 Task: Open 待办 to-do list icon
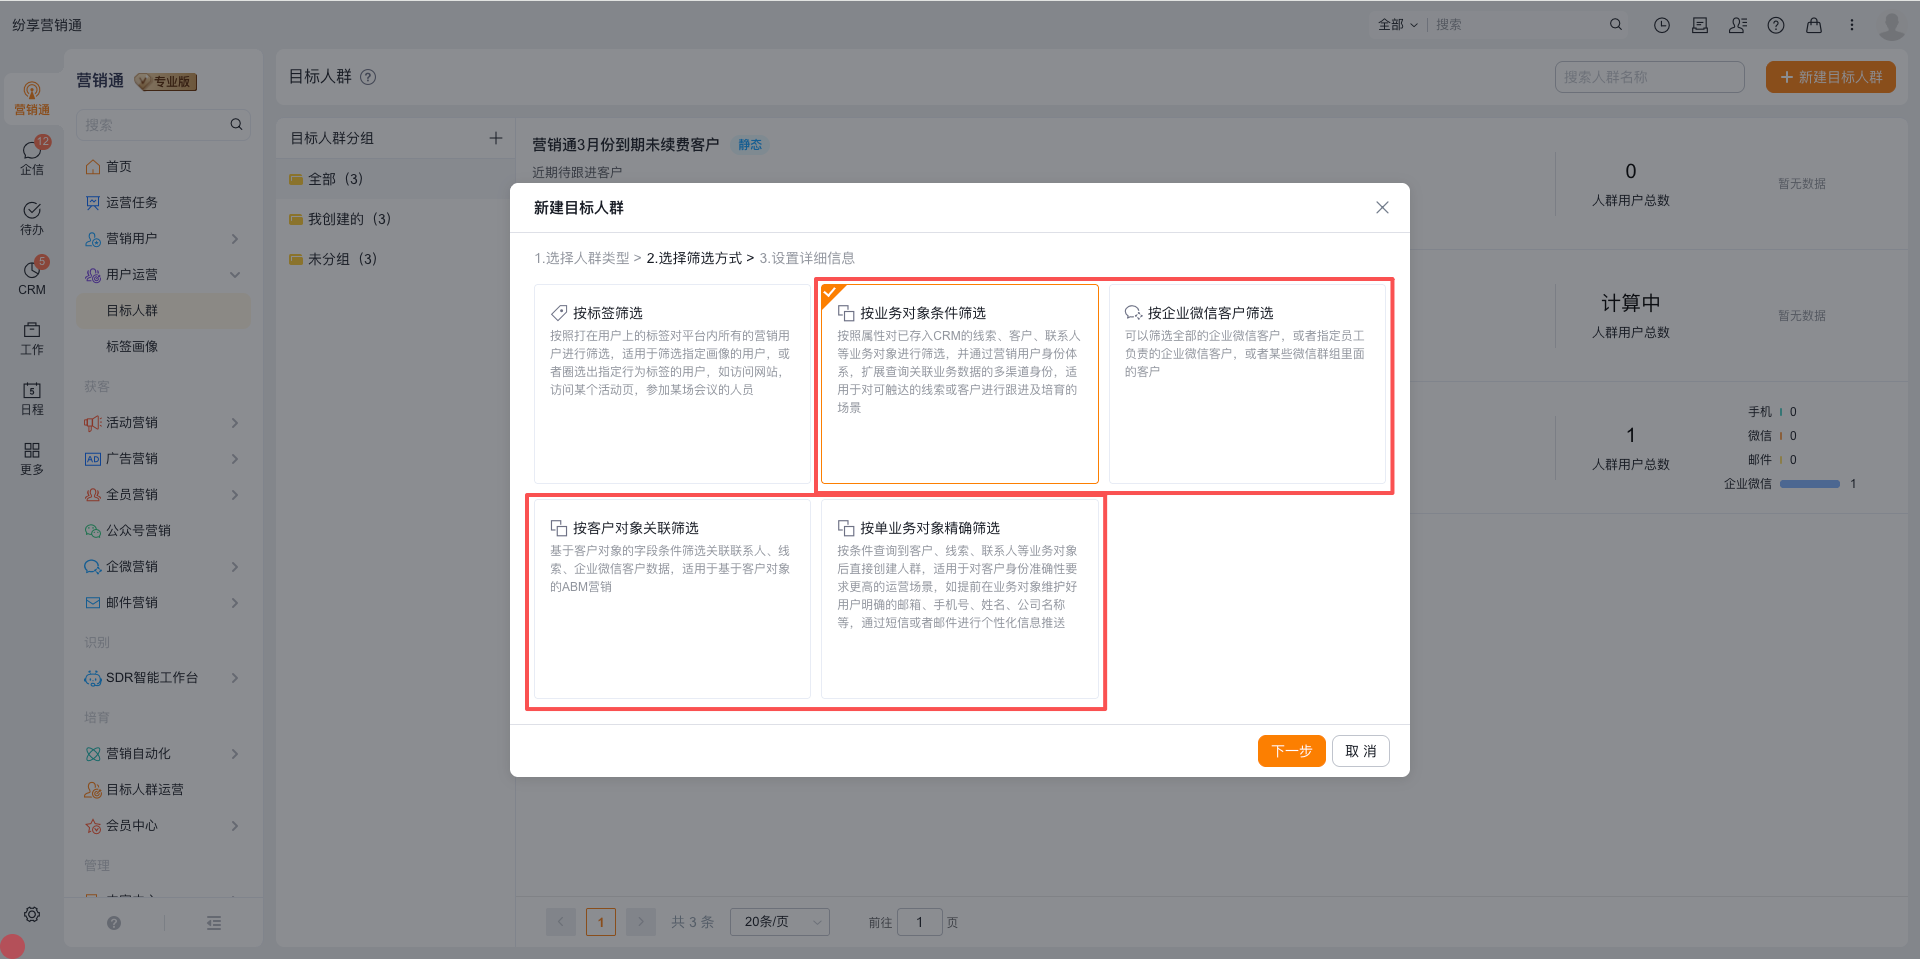[32, 218]
